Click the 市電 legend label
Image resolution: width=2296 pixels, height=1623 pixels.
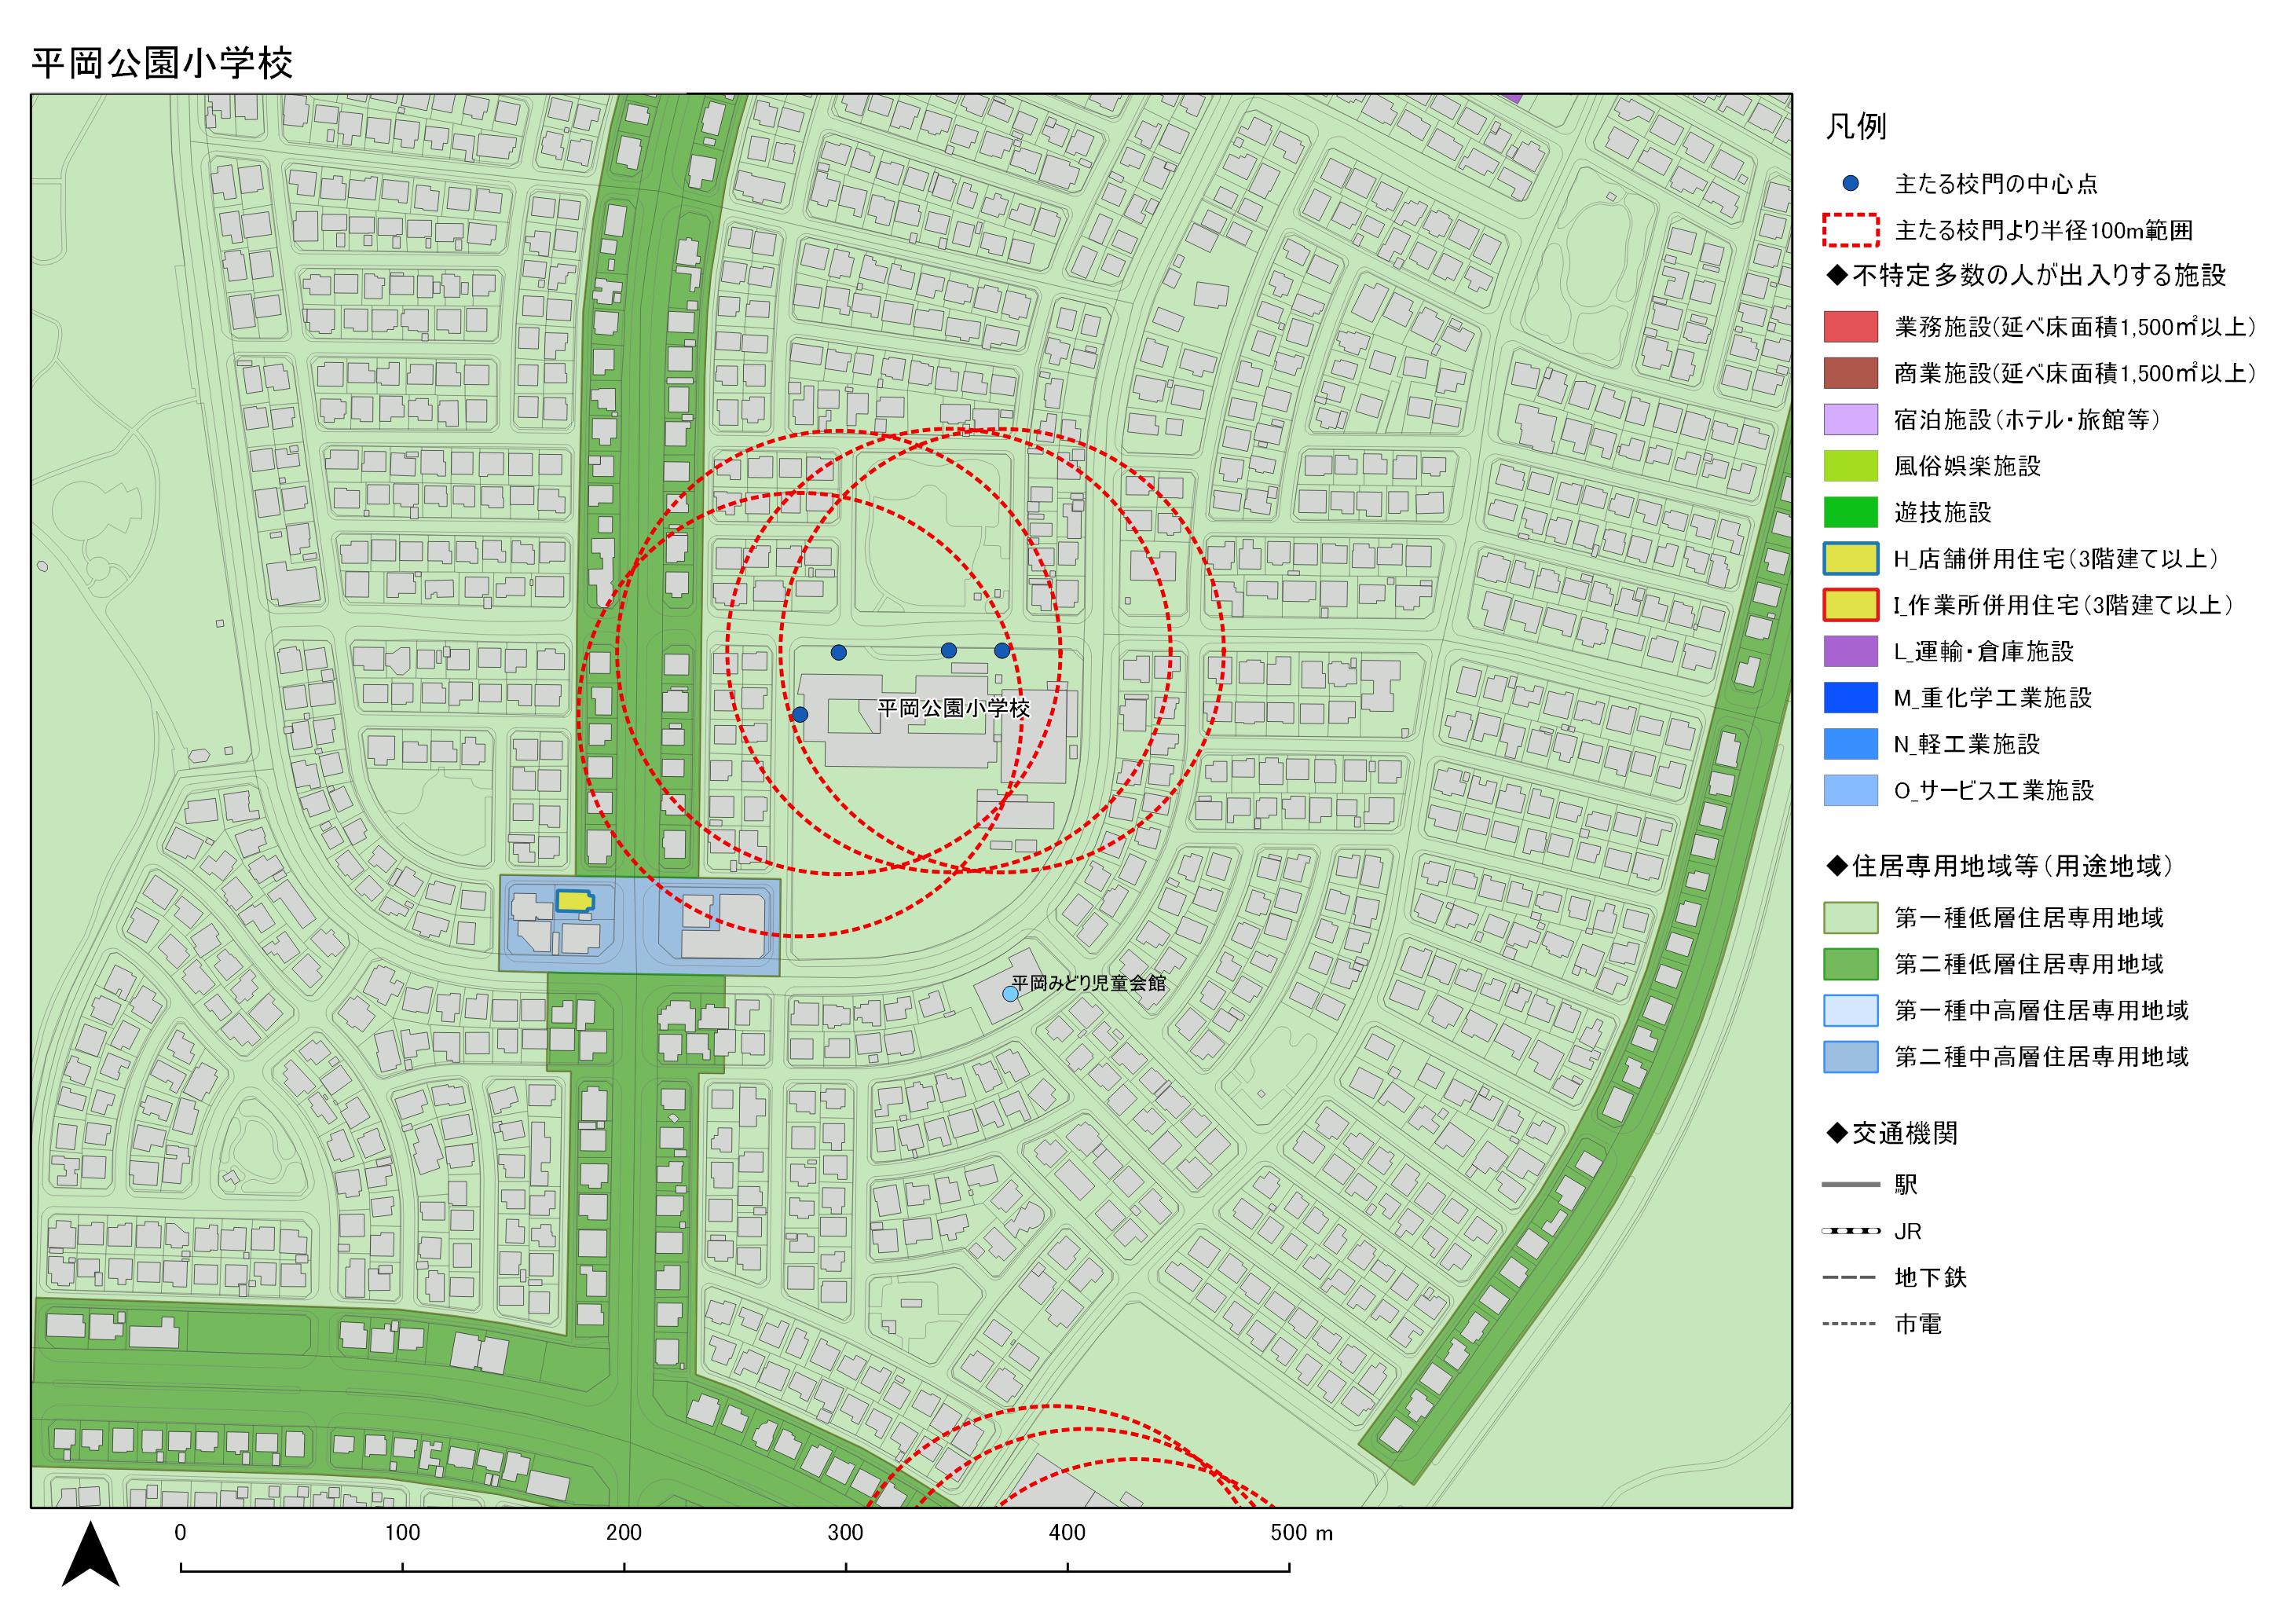(1918, 1324)
